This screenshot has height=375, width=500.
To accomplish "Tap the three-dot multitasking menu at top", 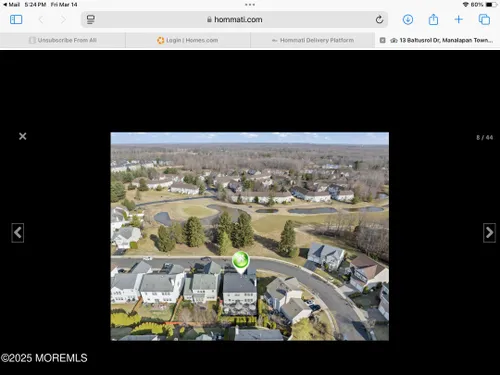I will pyautogui.click(x=250, y=5).
